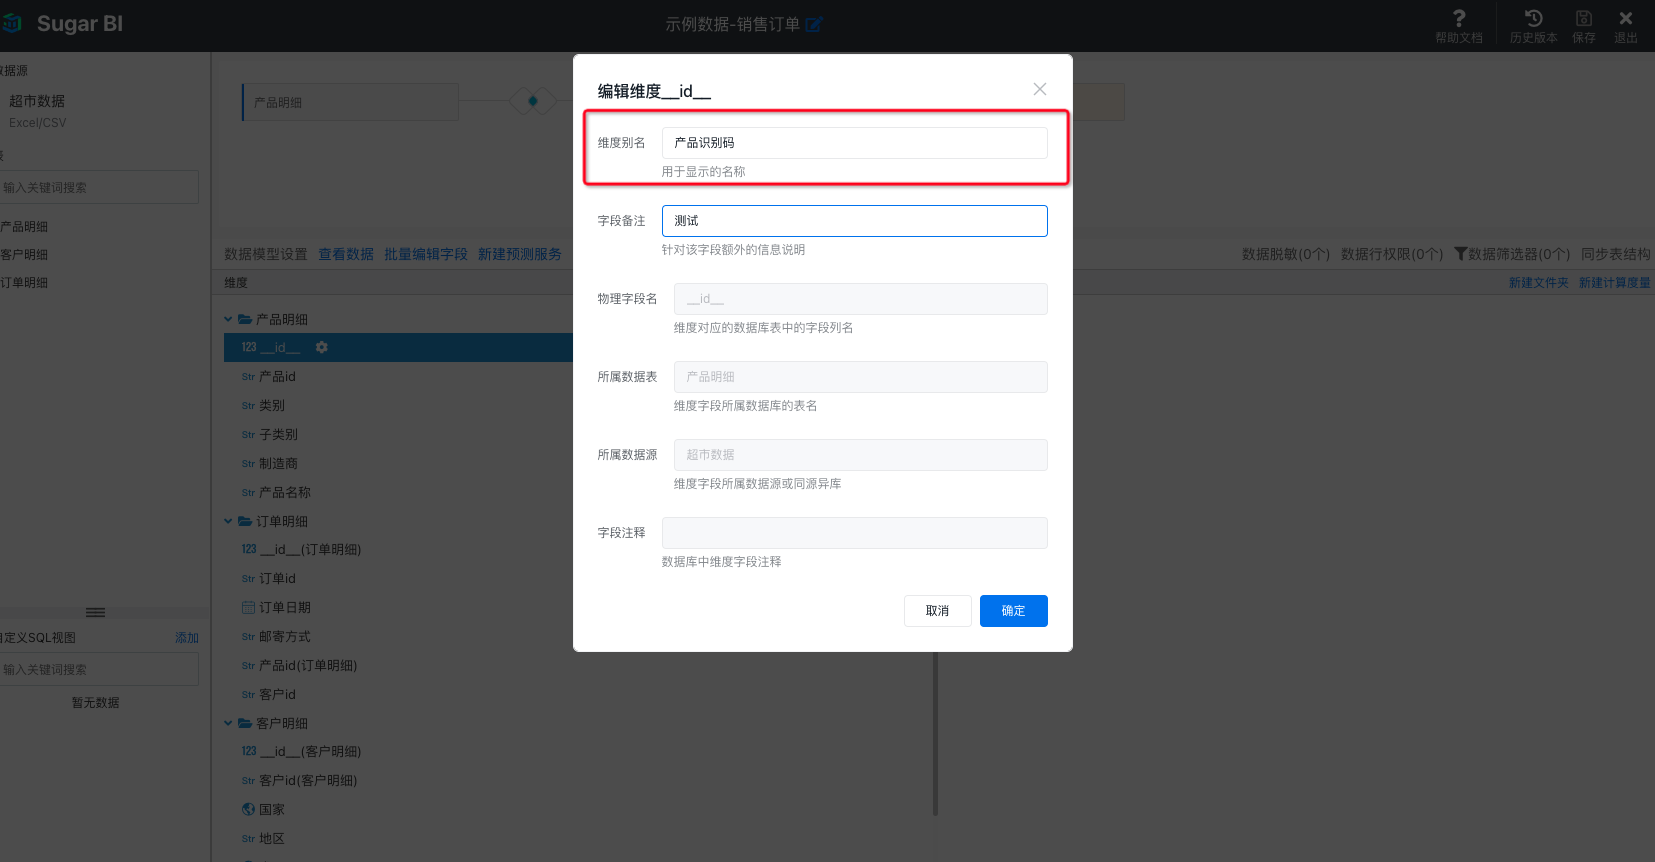Click the 维度别名 input field
1655x862 pixels.
(x=854, y=143)
